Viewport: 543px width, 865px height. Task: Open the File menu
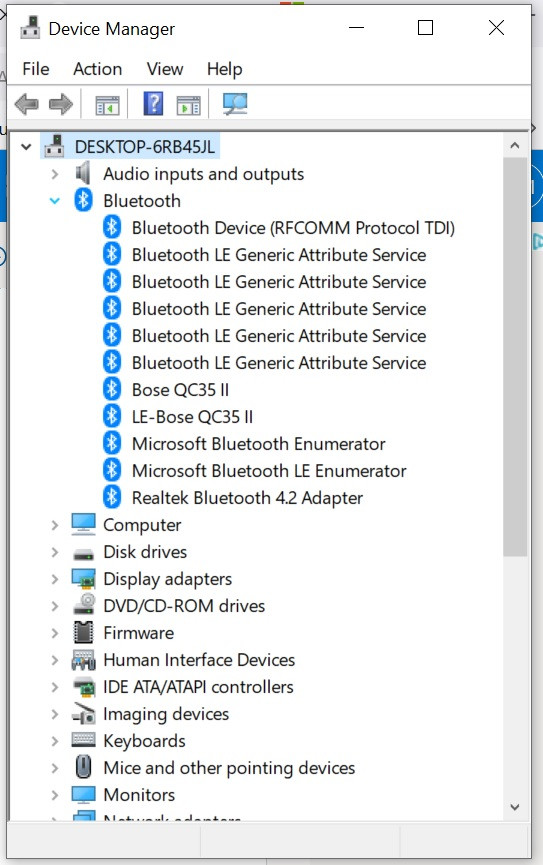(x=36, y=69)
